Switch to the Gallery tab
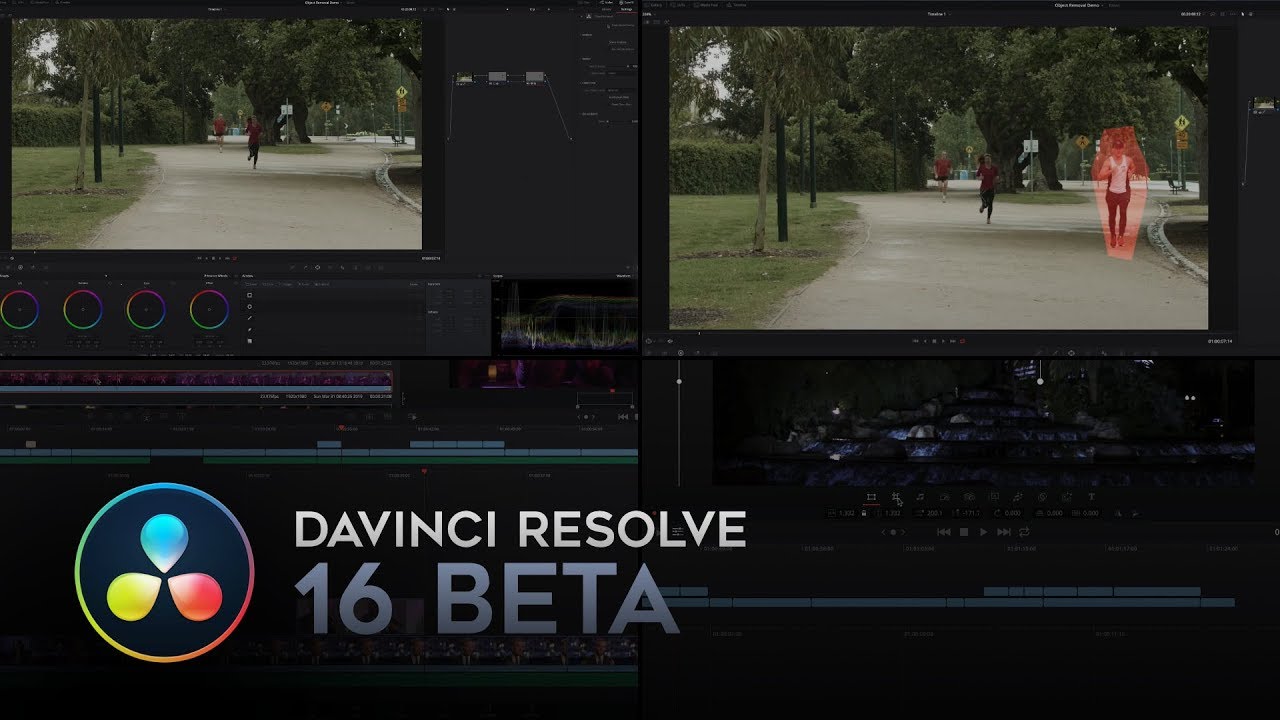 pos(654,5)
